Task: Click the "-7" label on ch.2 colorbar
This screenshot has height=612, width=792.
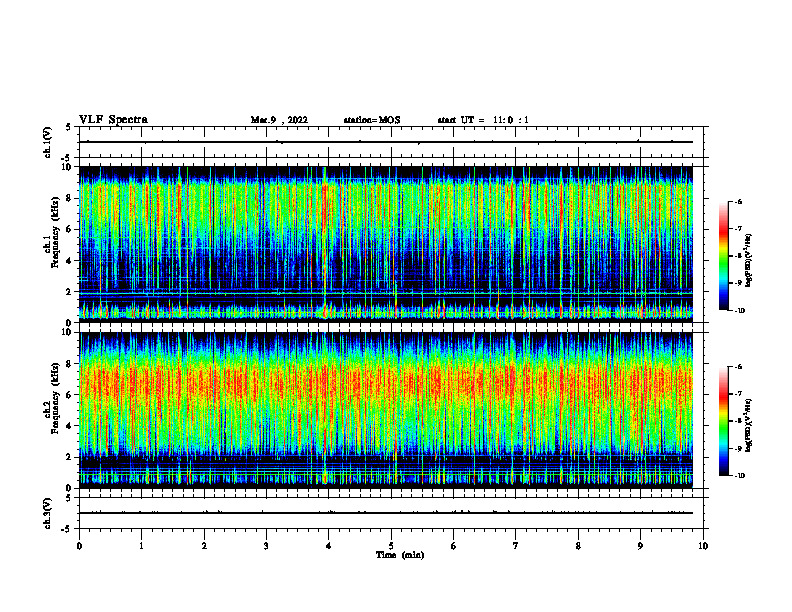Action: 738,394
